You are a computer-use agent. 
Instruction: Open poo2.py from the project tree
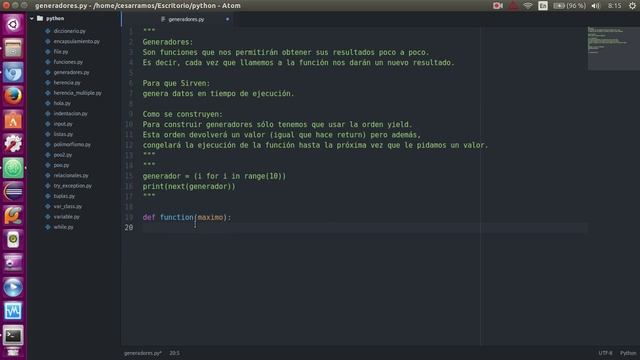pyautogui.click(x=62, y=155)
